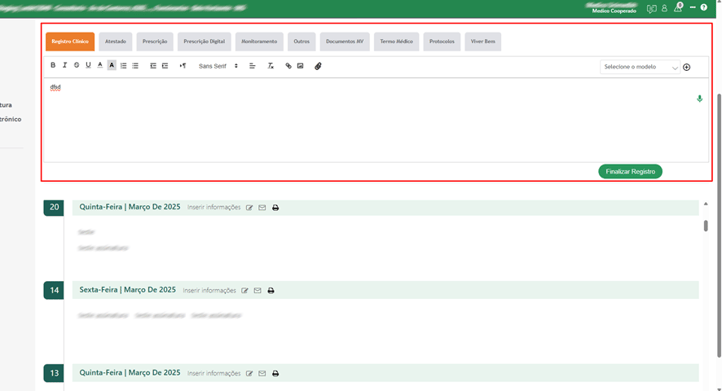Screen dimensions: 722x391
Task: Toggle italic formatting in the editor
Action: [x=64, y=65]
